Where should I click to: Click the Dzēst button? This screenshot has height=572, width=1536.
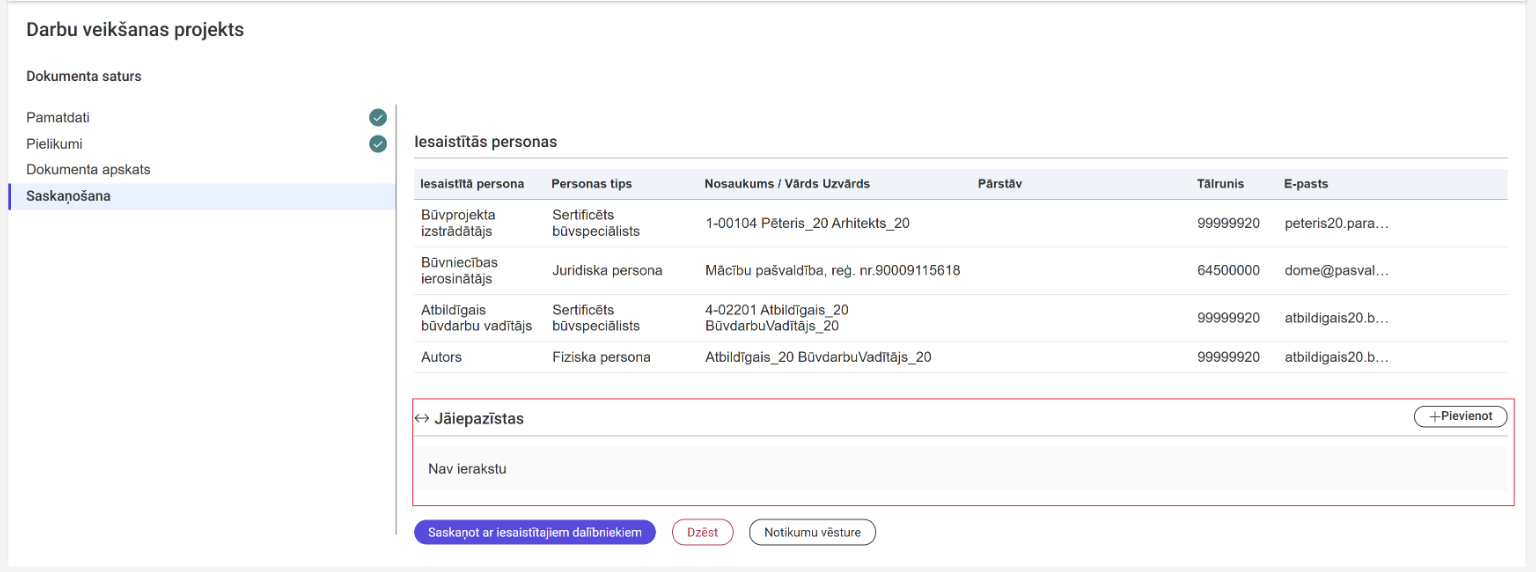pos(702,532)
